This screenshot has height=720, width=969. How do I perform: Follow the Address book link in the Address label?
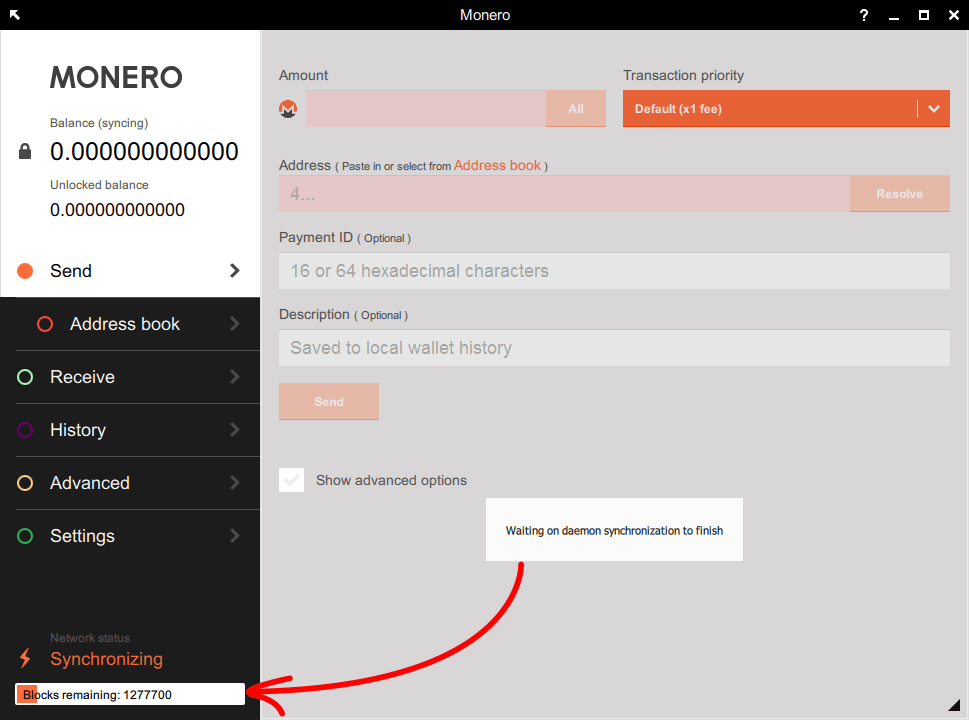pos(497,165)
